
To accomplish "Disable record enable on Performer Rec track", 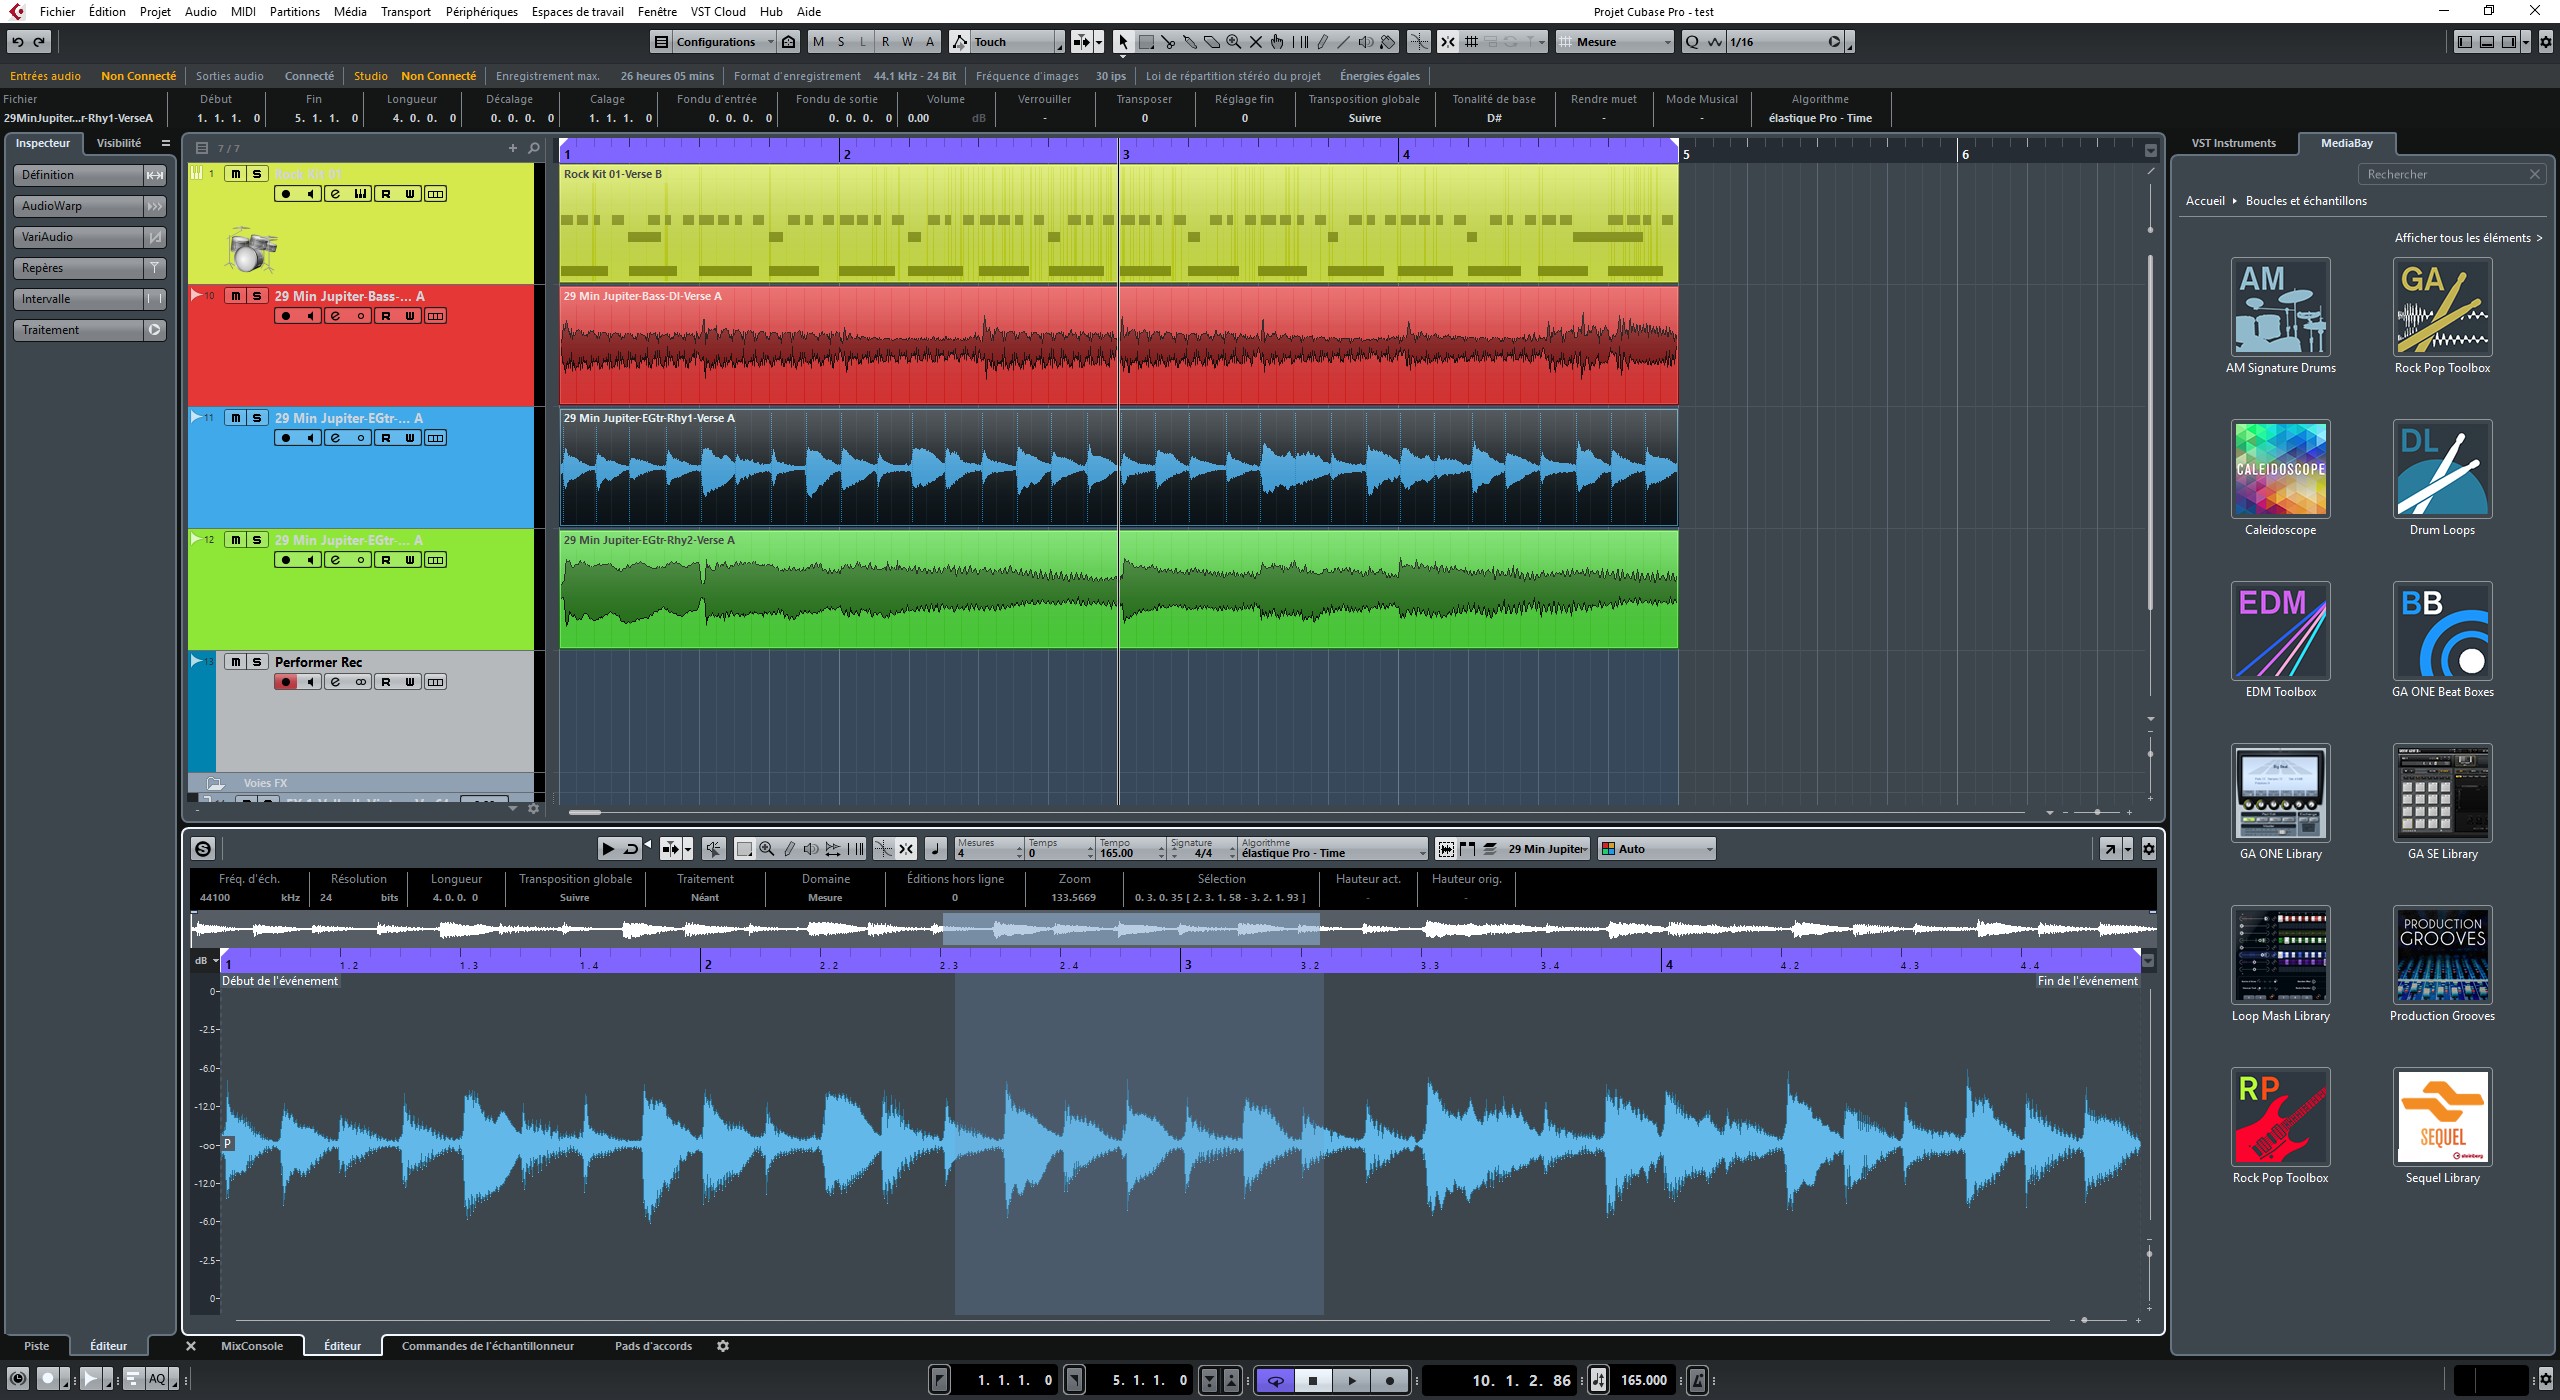I will click(x=286, y=682).
